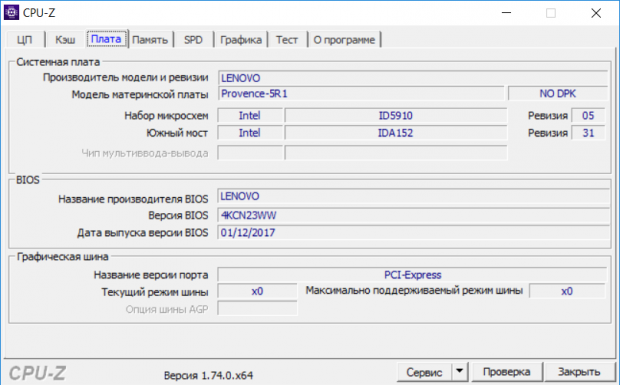620x385 pixels.
Task: Select the BIOS version 4KCN23WW field
Action: pos(413,215)
